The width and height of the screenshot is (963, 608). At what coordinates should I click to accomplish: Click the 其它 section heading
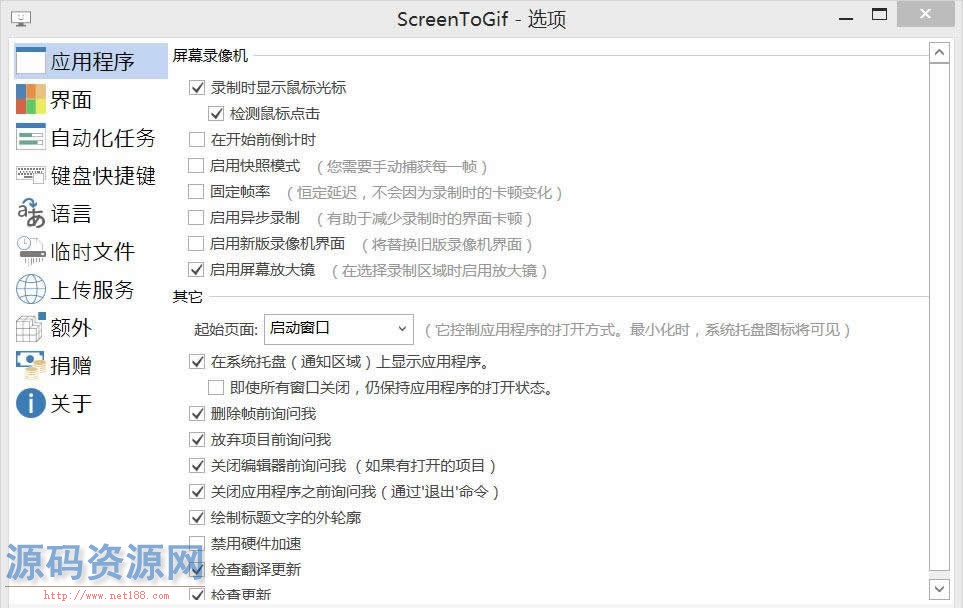point(187,297)
